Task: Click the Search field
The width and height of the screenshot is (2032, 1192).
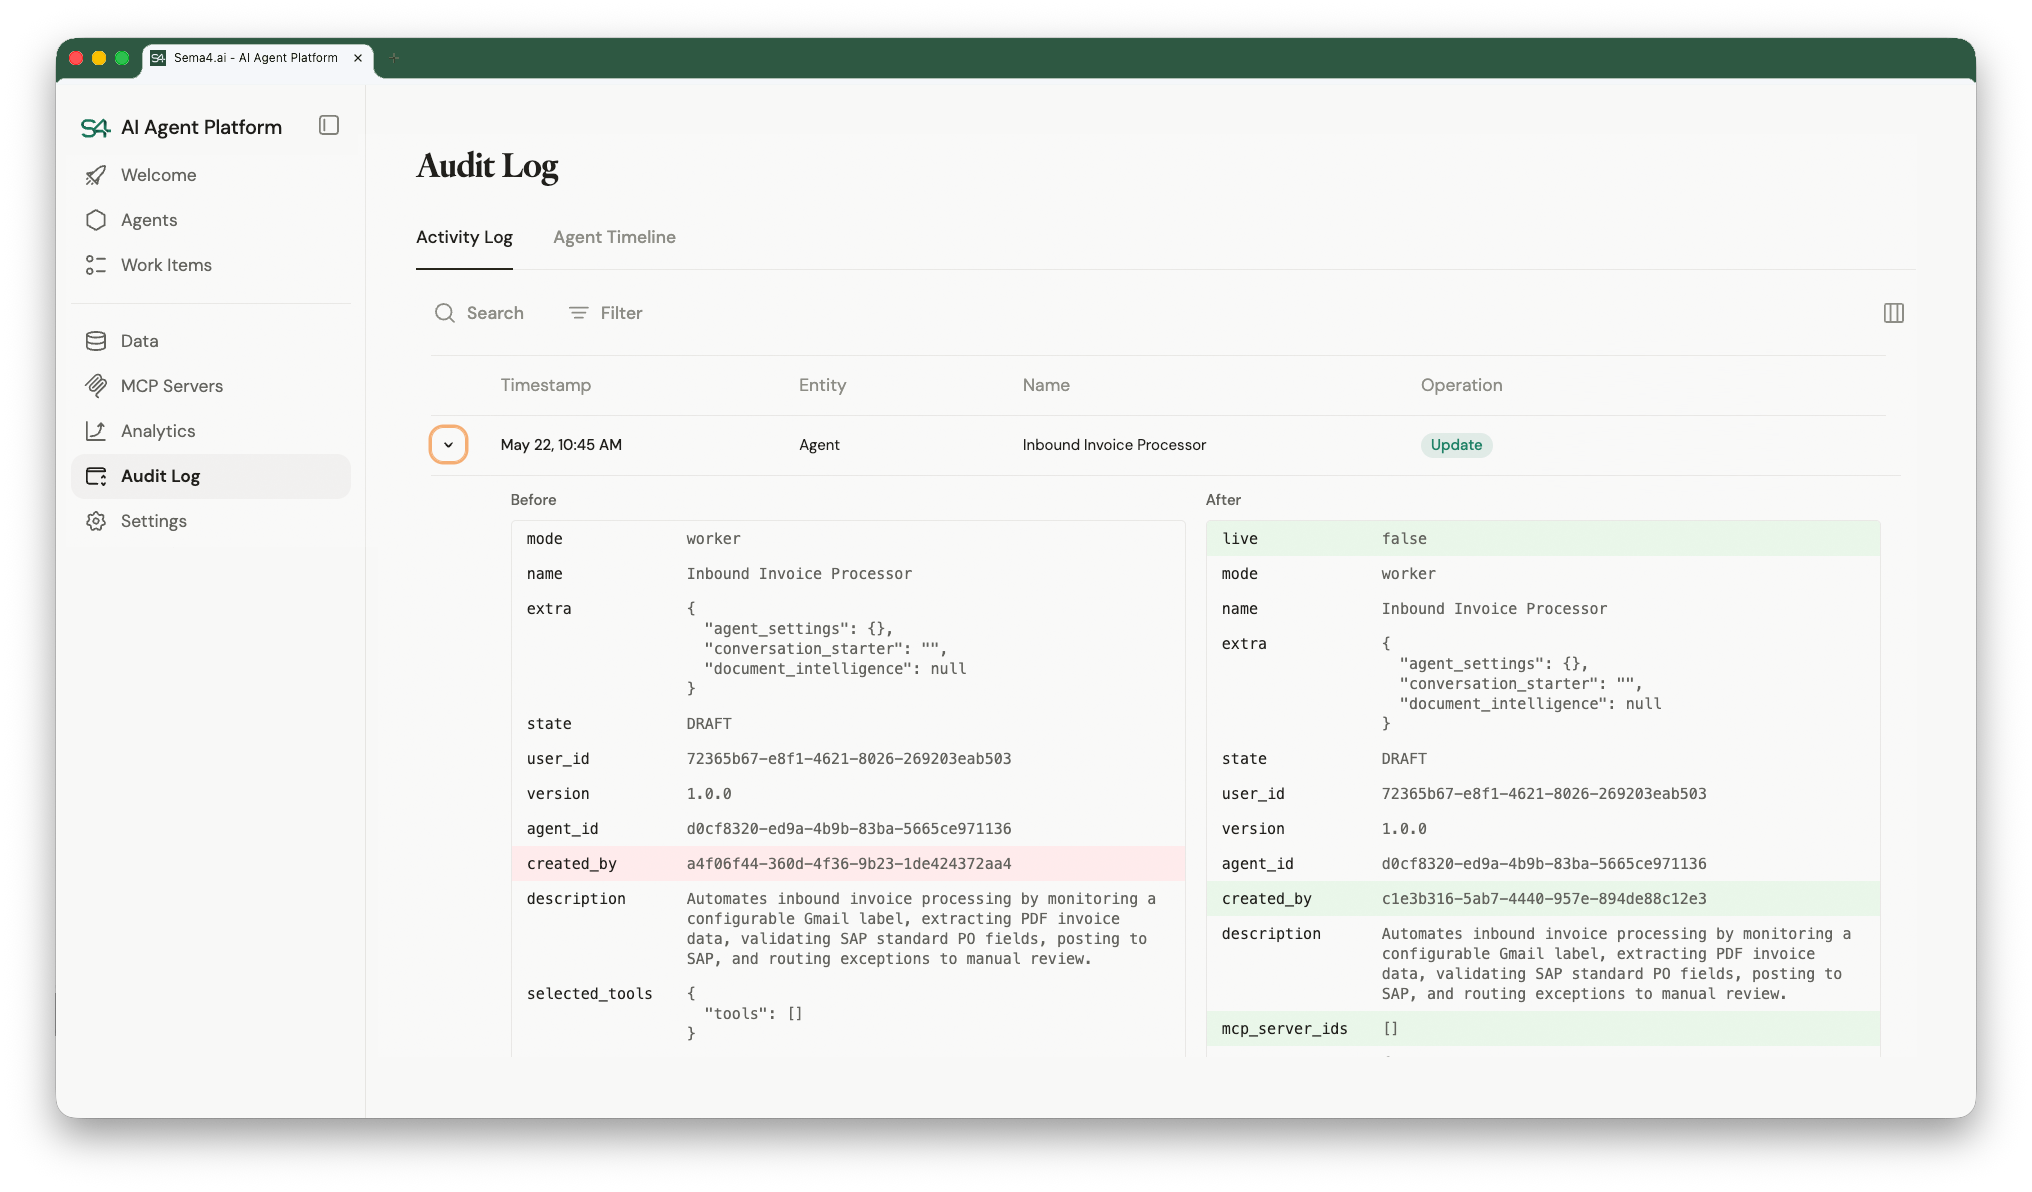Action: (x=479, y=313)
